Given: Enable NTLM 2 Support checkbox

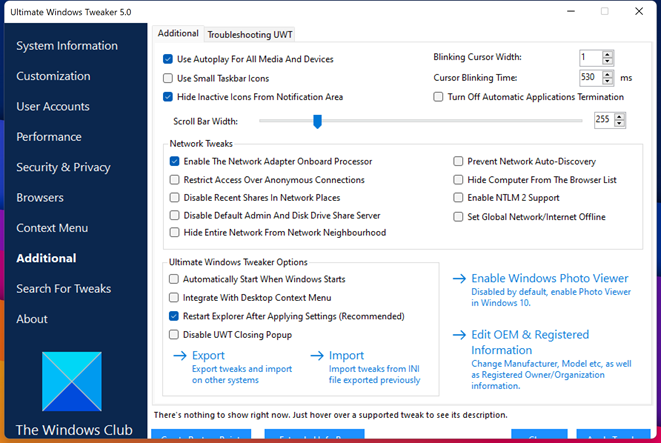Looking at the screenshot, I should [458, 197].
